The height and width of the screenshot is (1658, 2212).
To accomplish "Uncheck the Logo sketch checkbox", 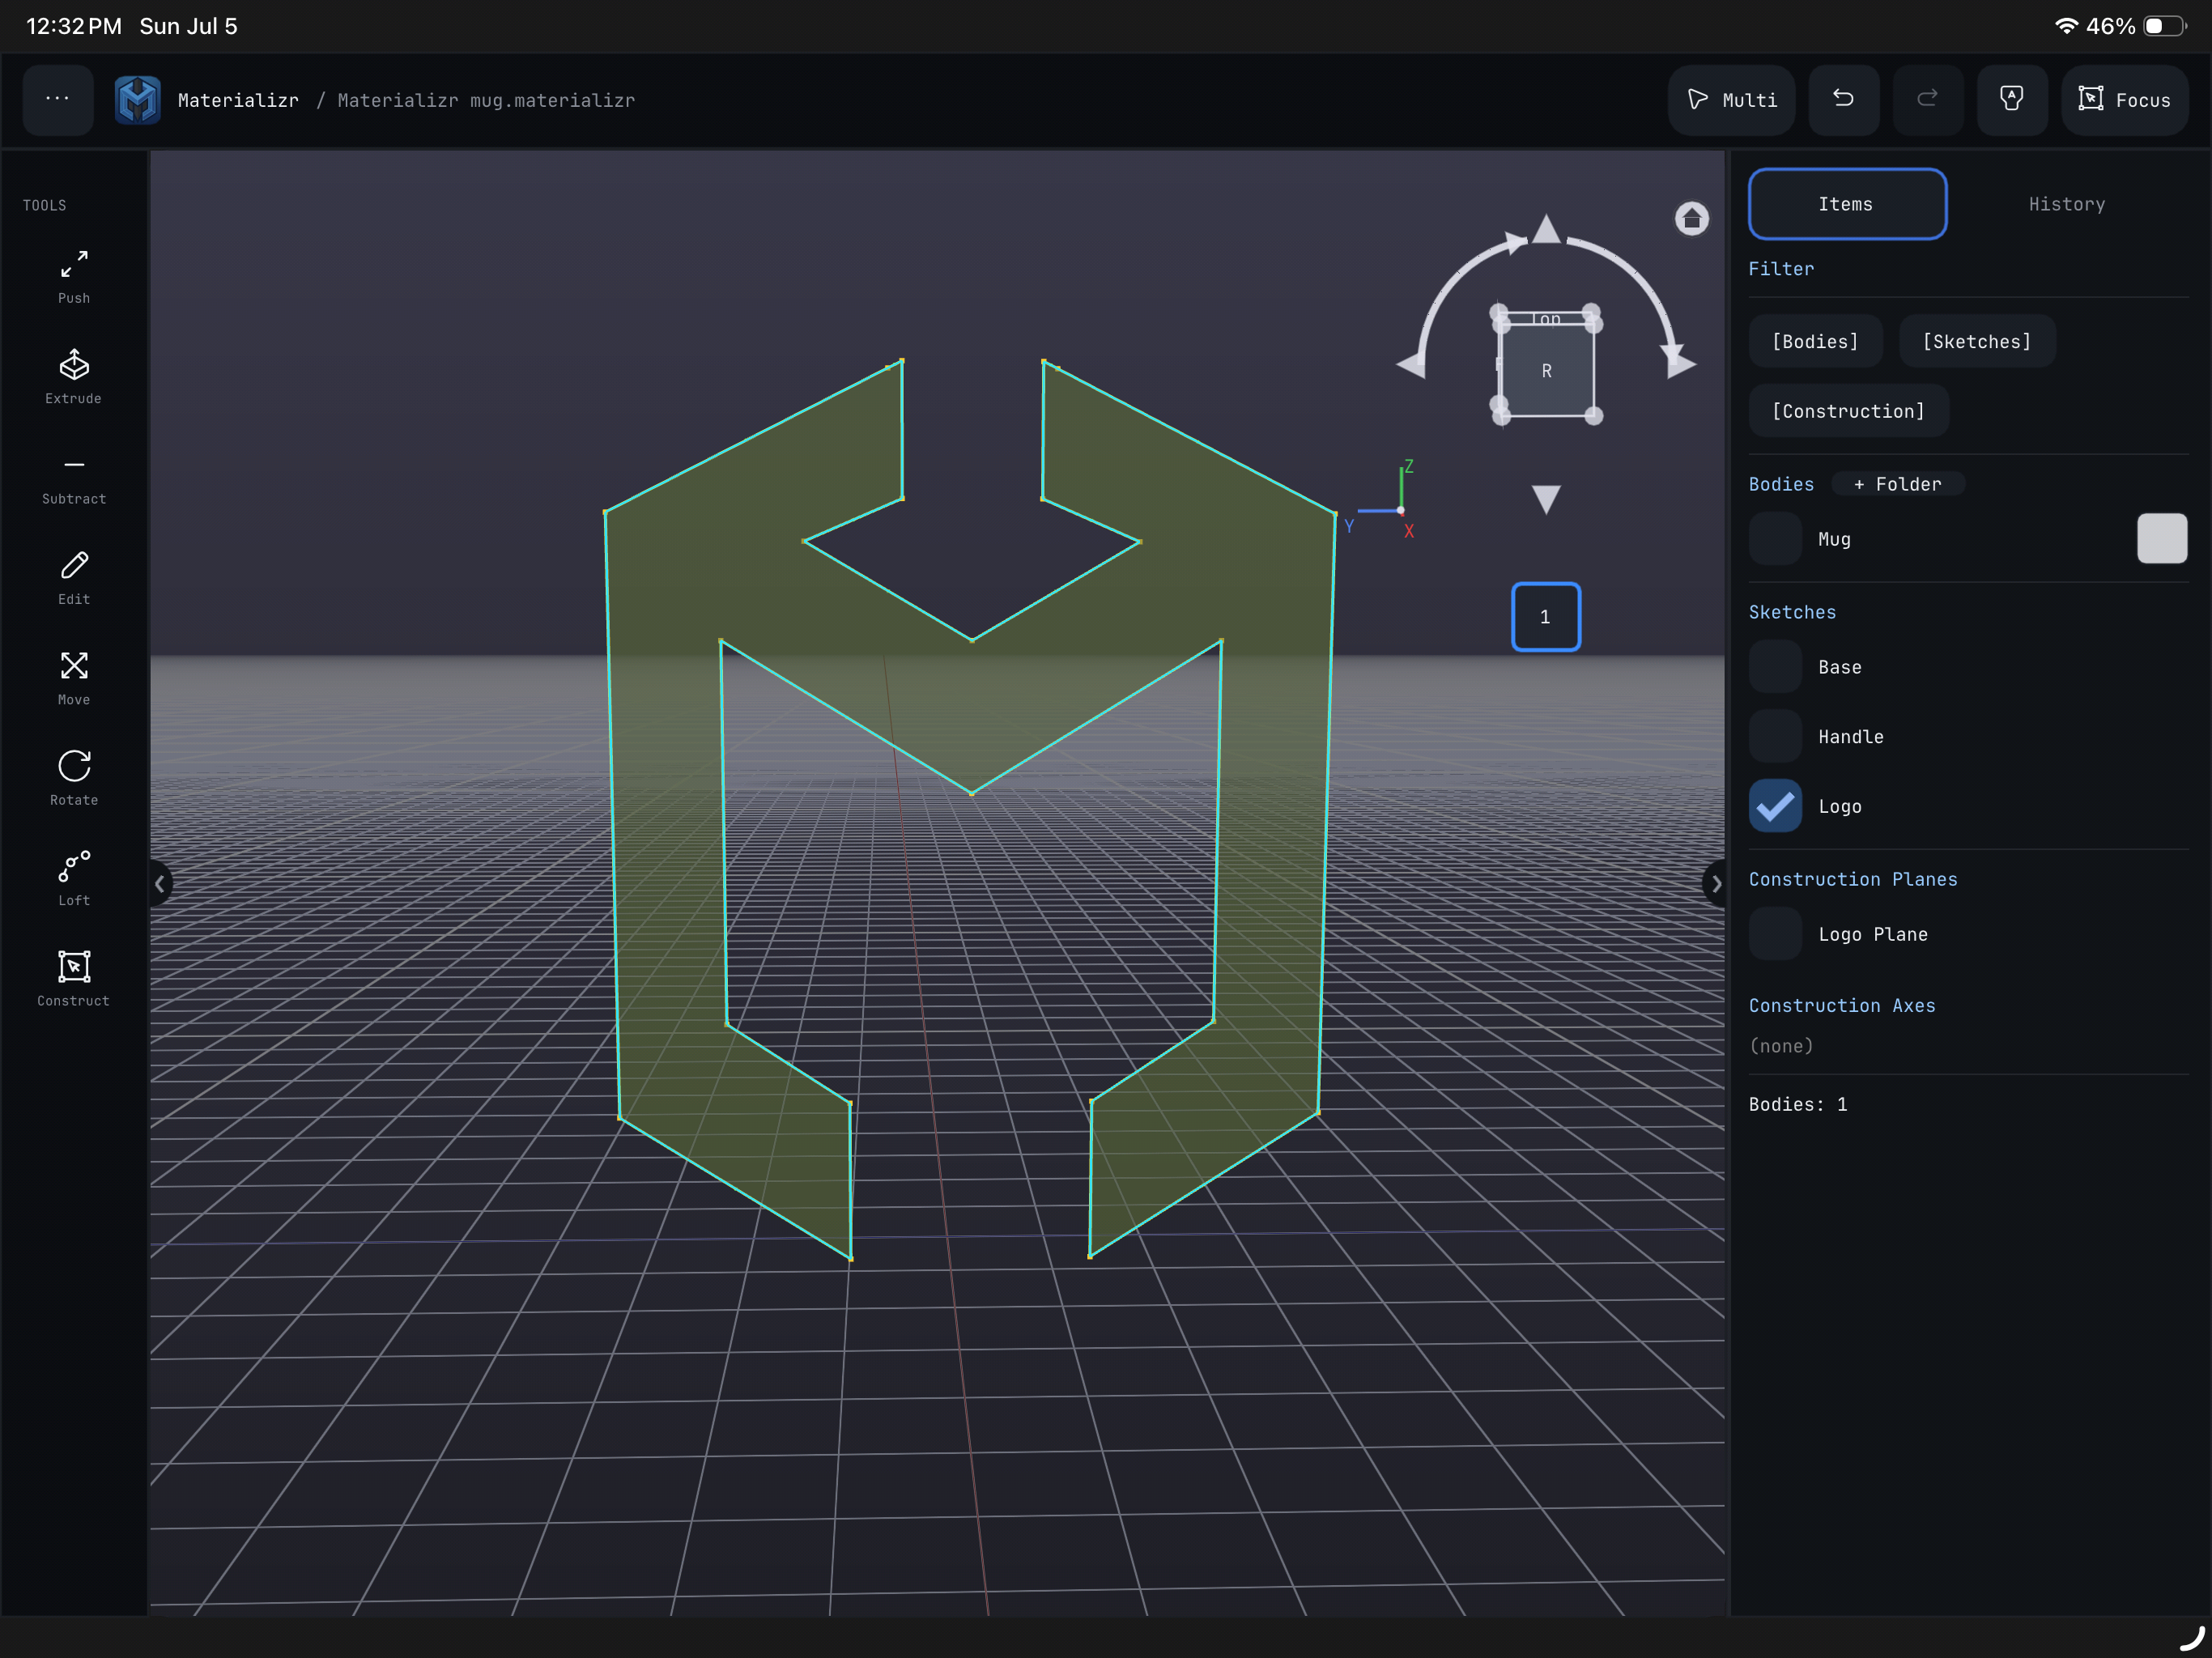I will [1775, 806].
